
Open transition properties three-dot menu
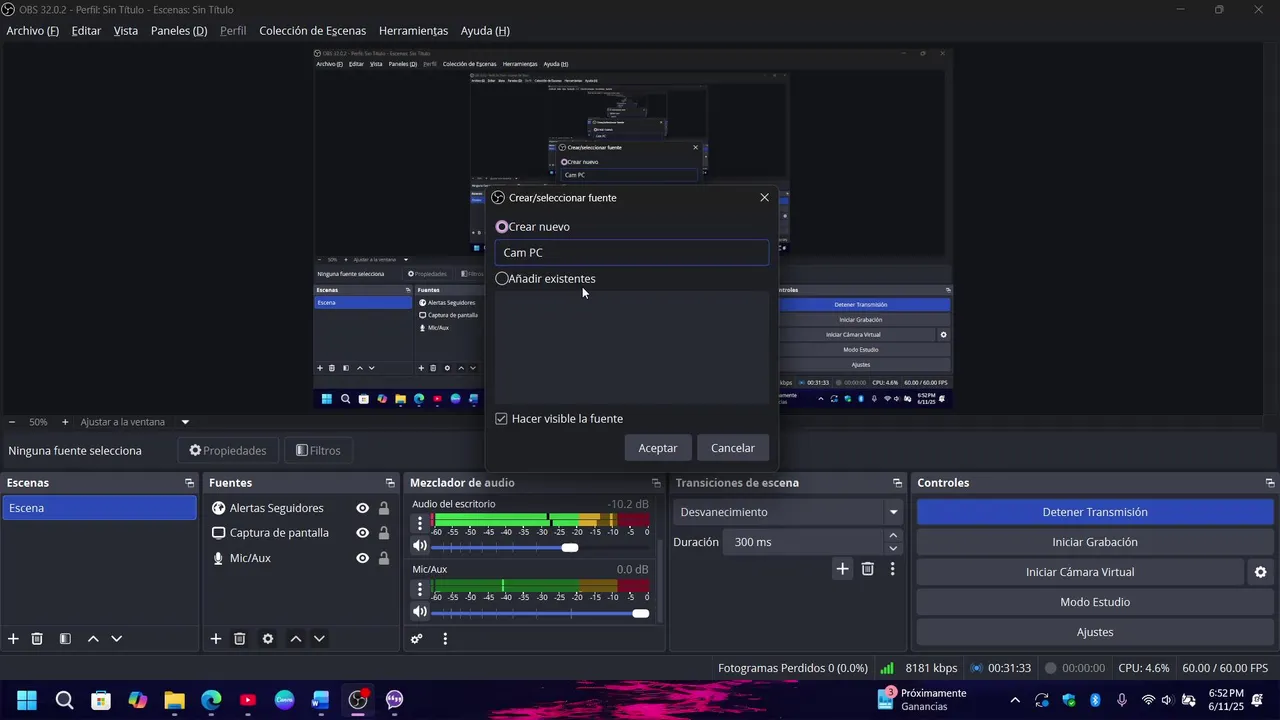892,569
